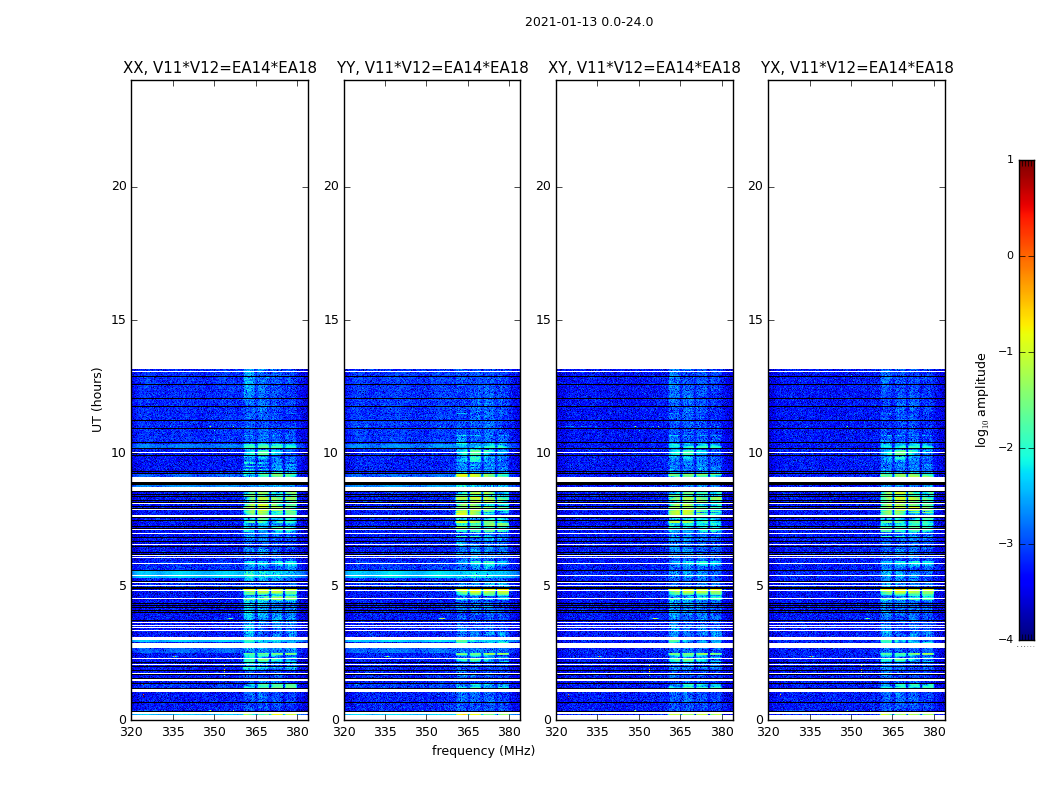Click the 365 frequency tick of XX panel
1050x800 pixels.
(256, 732)
